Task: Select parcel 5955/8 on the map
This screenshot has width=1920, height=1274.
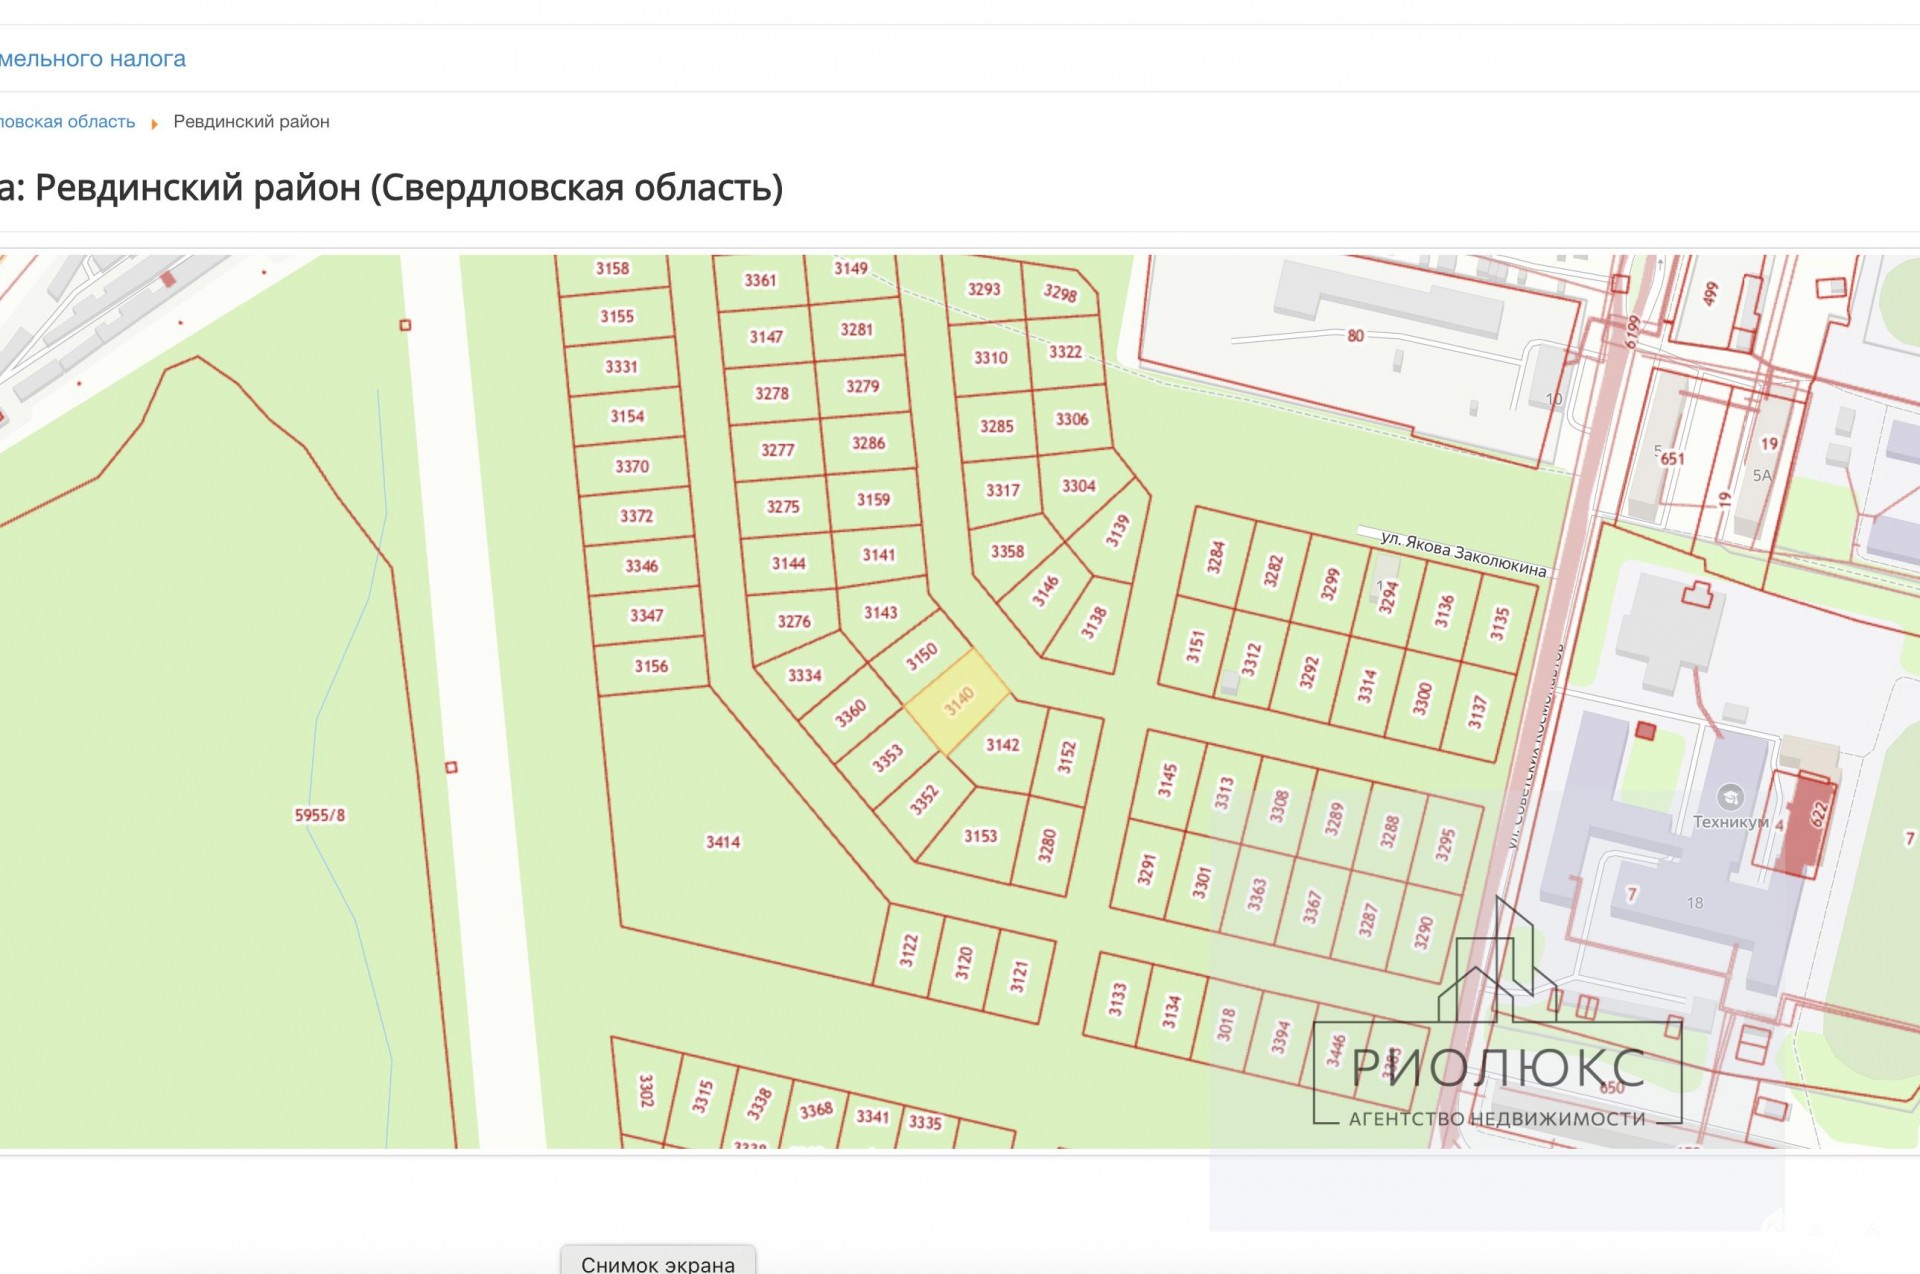Action: click(319, 815)
